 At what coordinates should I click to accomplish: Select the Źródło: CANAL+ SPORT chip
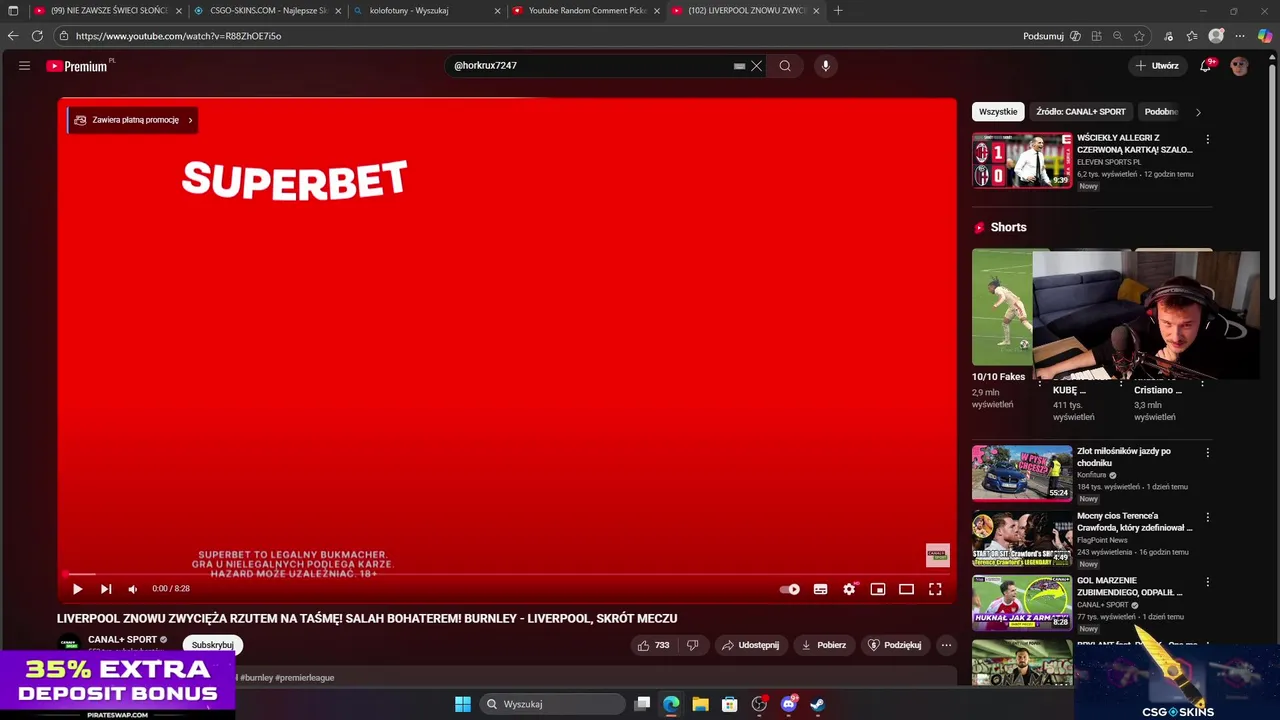pyautogui.click(x=1081, y=112)
